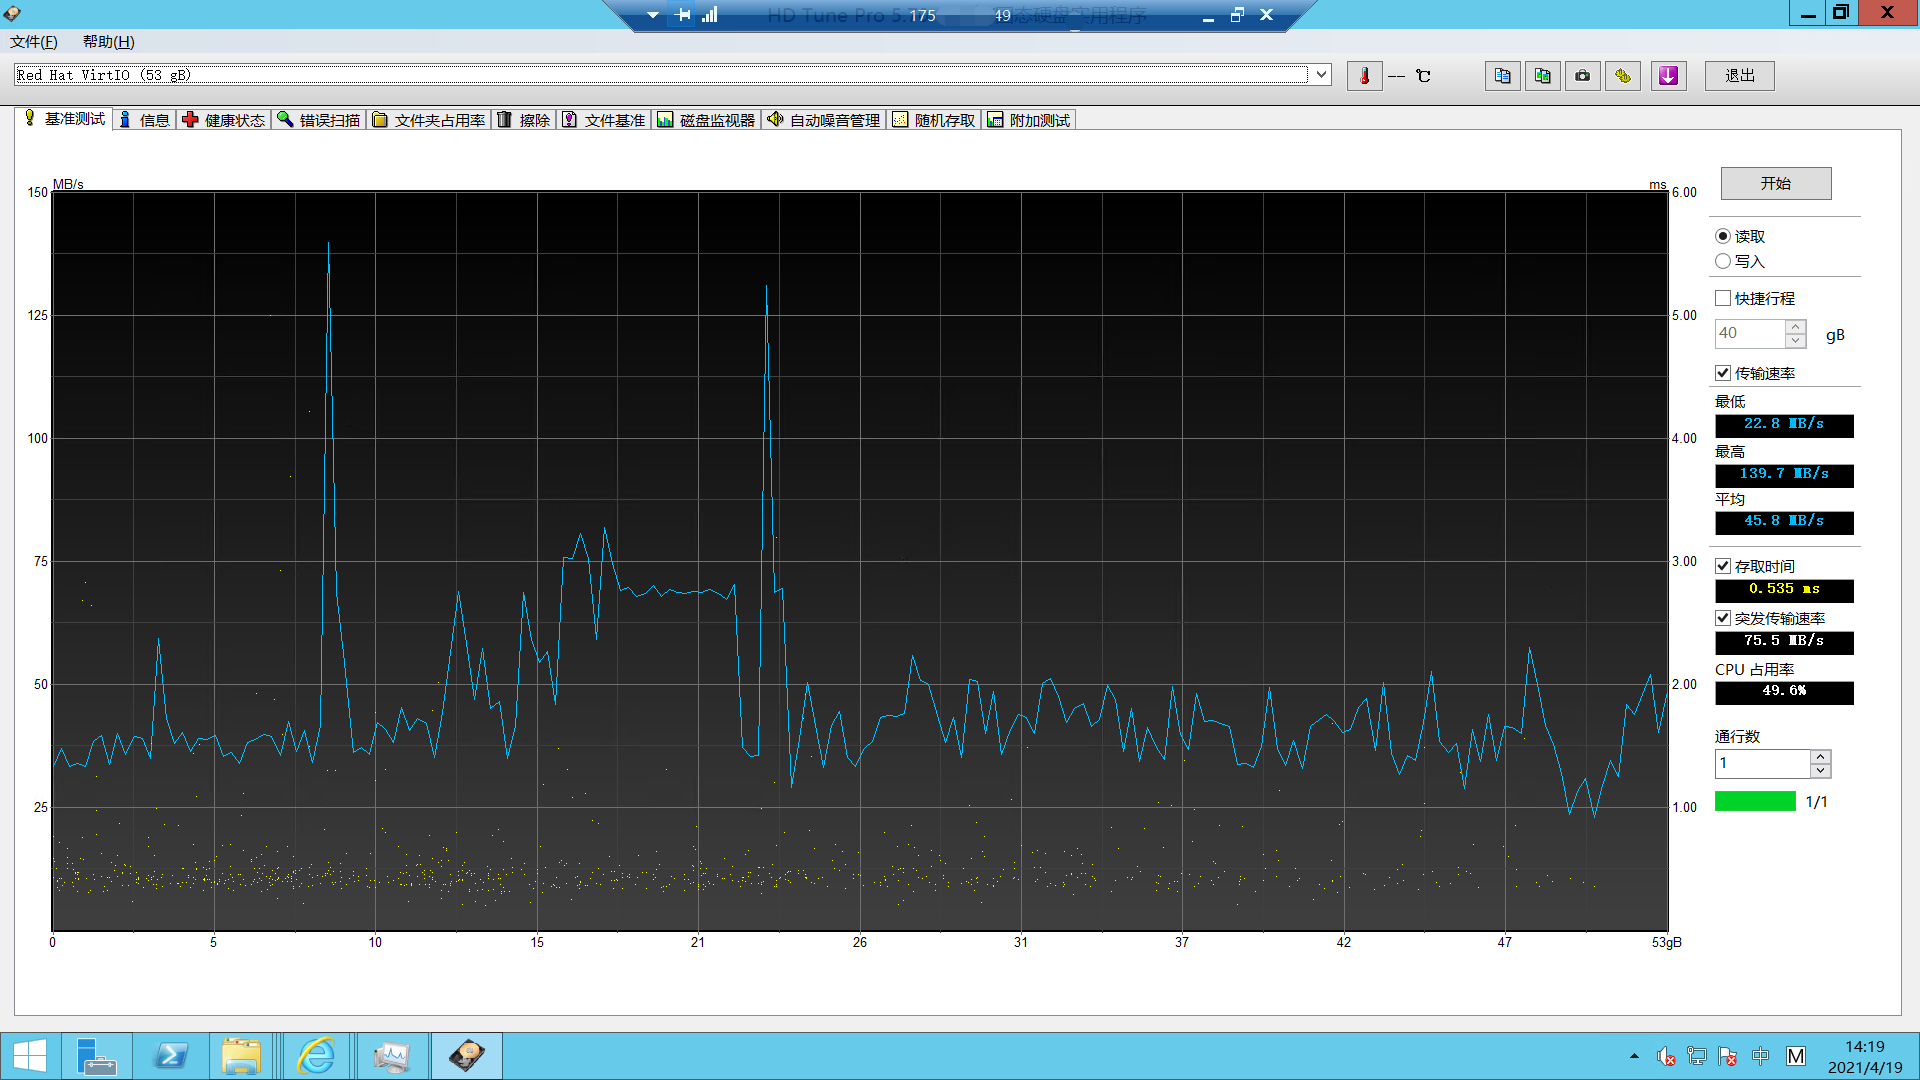Click the 退出 exit button
The image size is (1920, 1080).
click(1739, 76)
